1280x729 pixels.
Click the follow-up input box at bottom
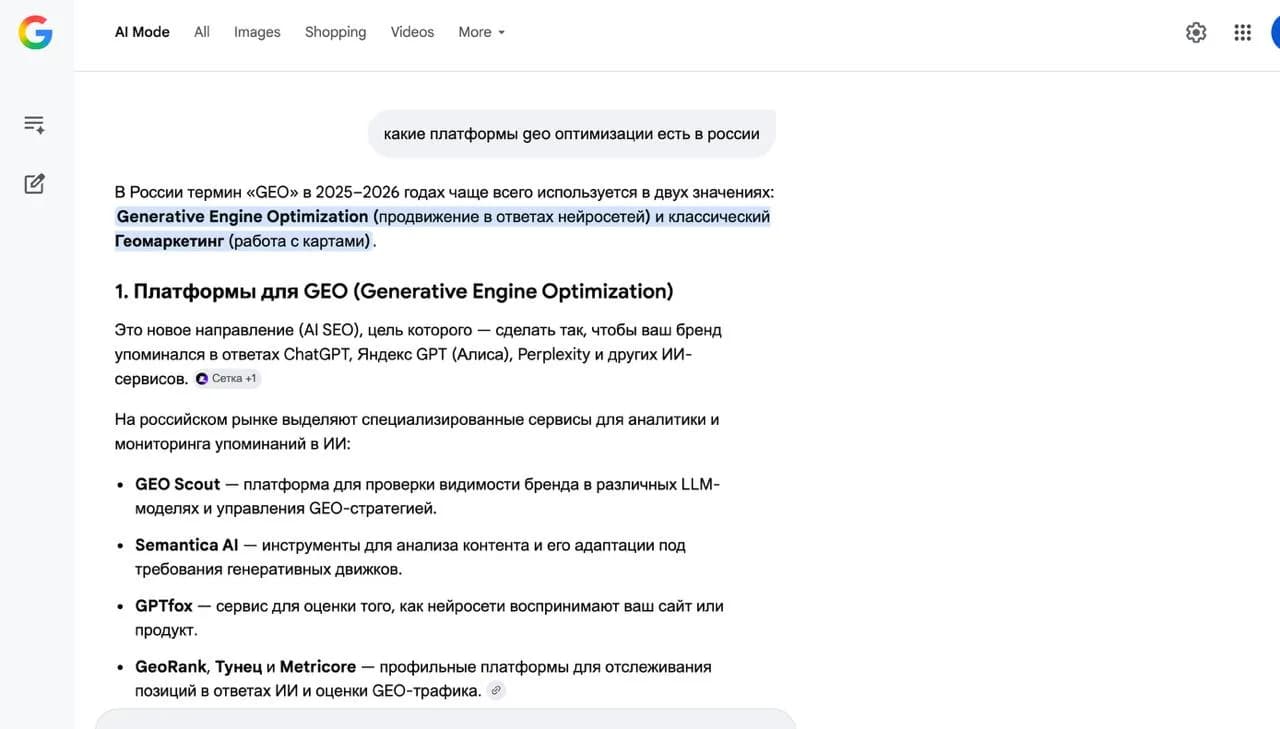click(445, 719)
